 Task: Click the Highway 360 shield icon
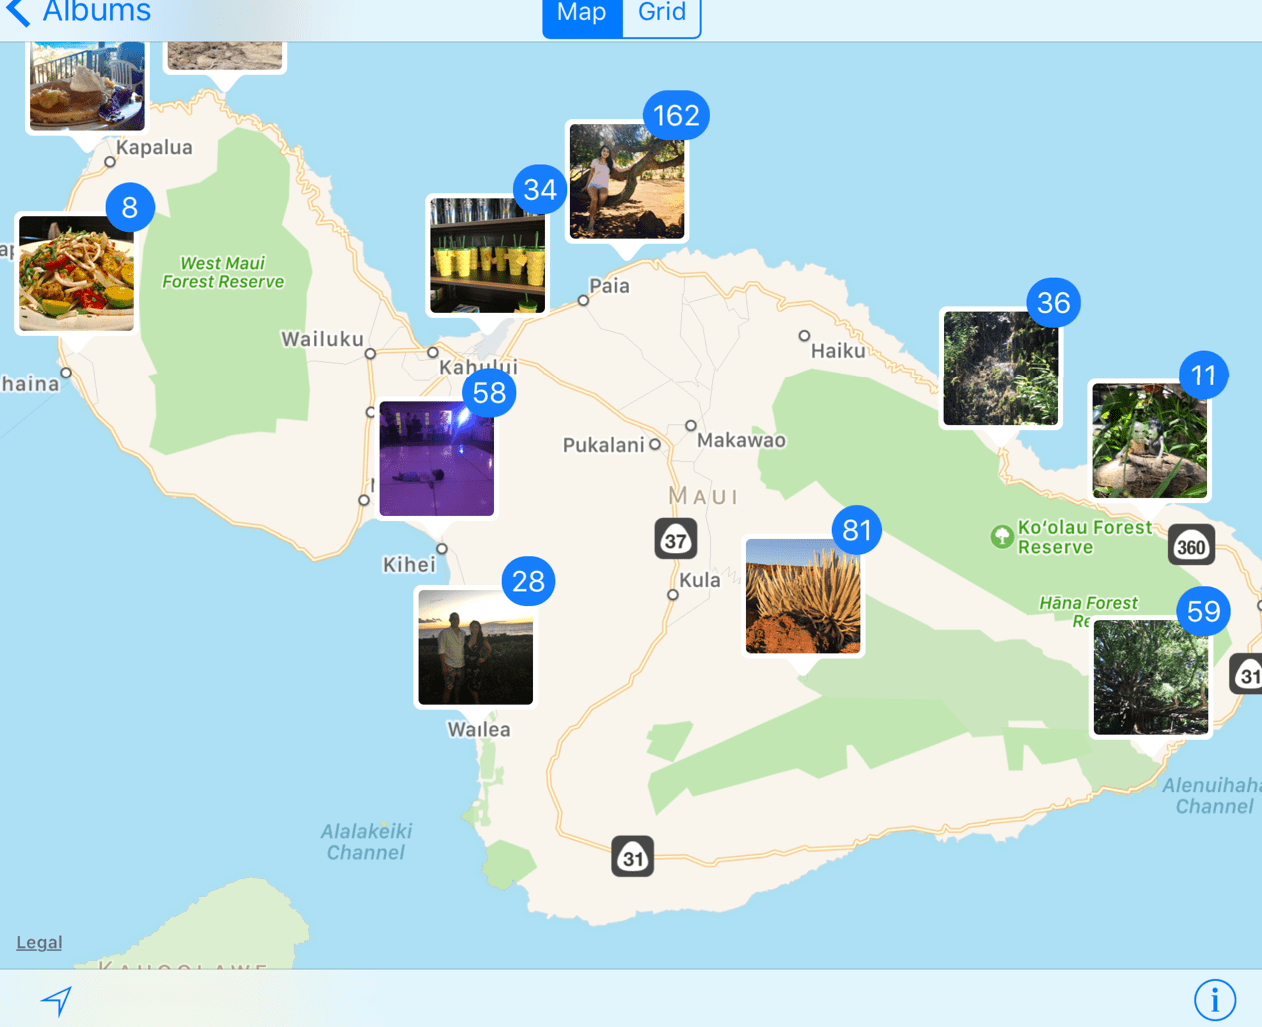tap(1190, 546)
